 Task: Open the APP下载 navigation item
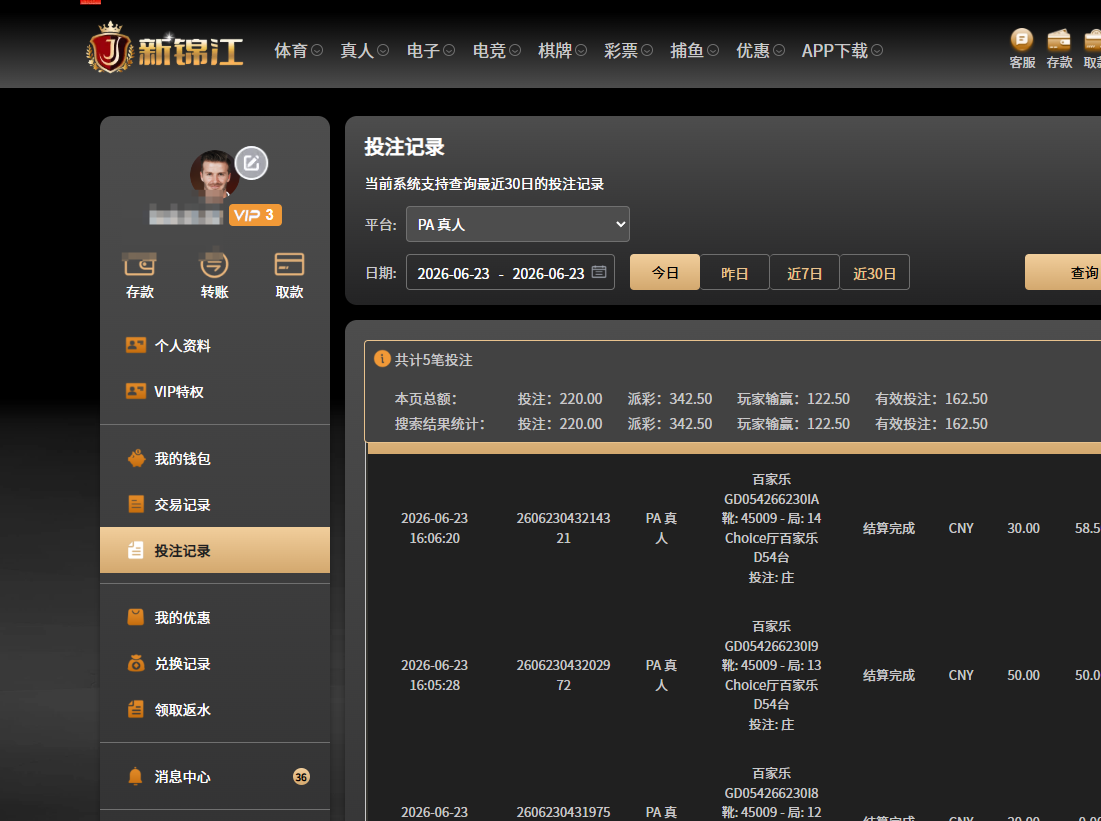click(835, 51)
